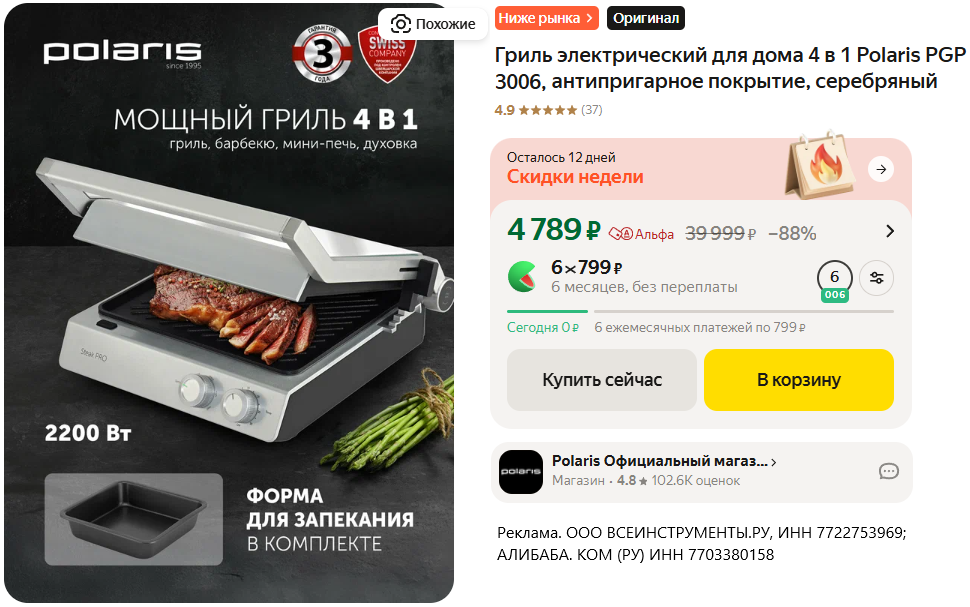The height and width of the screenshot is (607, 970).
Task: Add the grill to cart via В корзину
Action: pos(799,380)
